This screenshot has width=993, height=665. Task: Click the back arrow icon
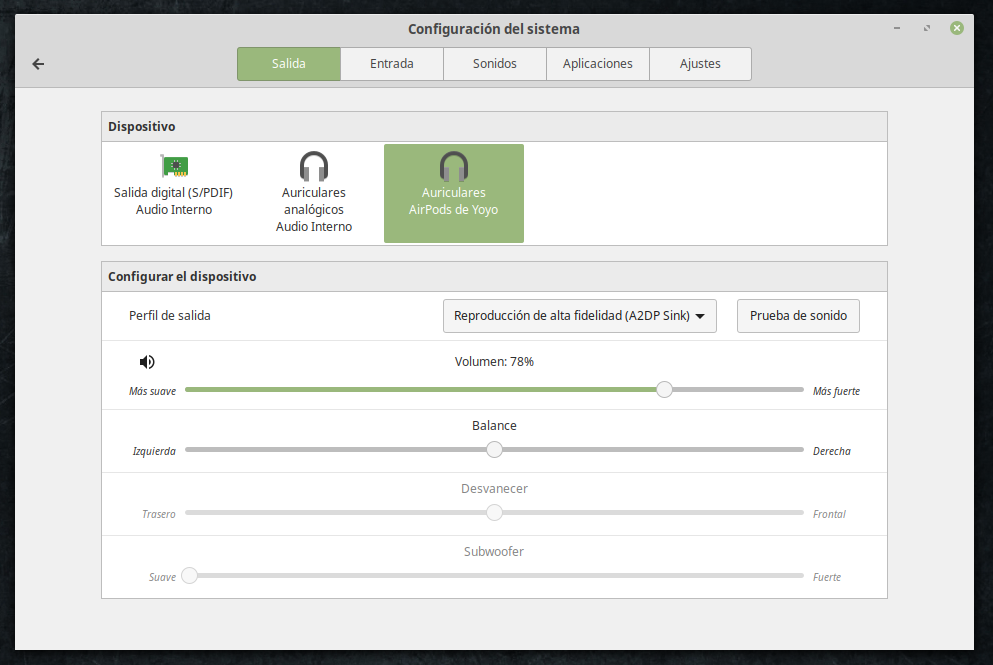(x=38, y=64)
